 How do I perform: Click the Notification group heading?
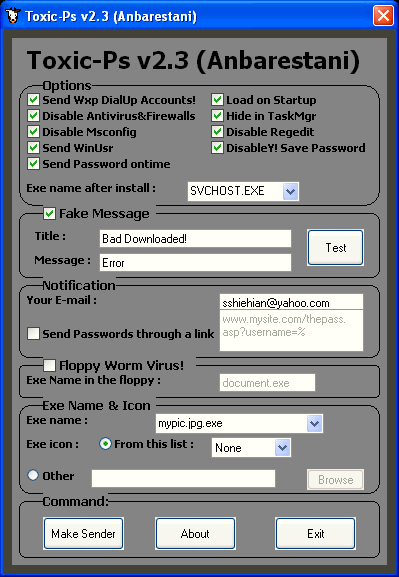79,285
